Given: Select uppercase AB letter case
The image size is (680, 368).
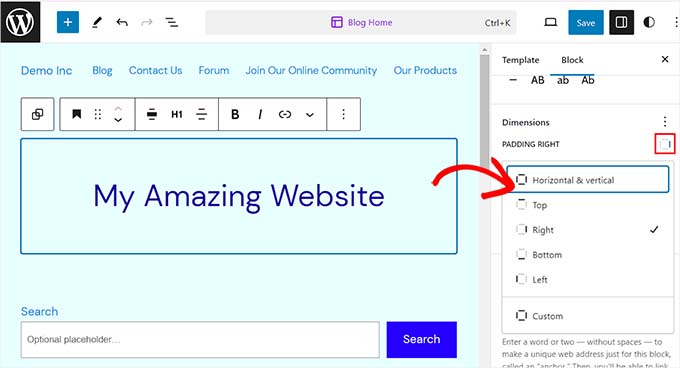Looking at the screenshot, I should (537, 80).
